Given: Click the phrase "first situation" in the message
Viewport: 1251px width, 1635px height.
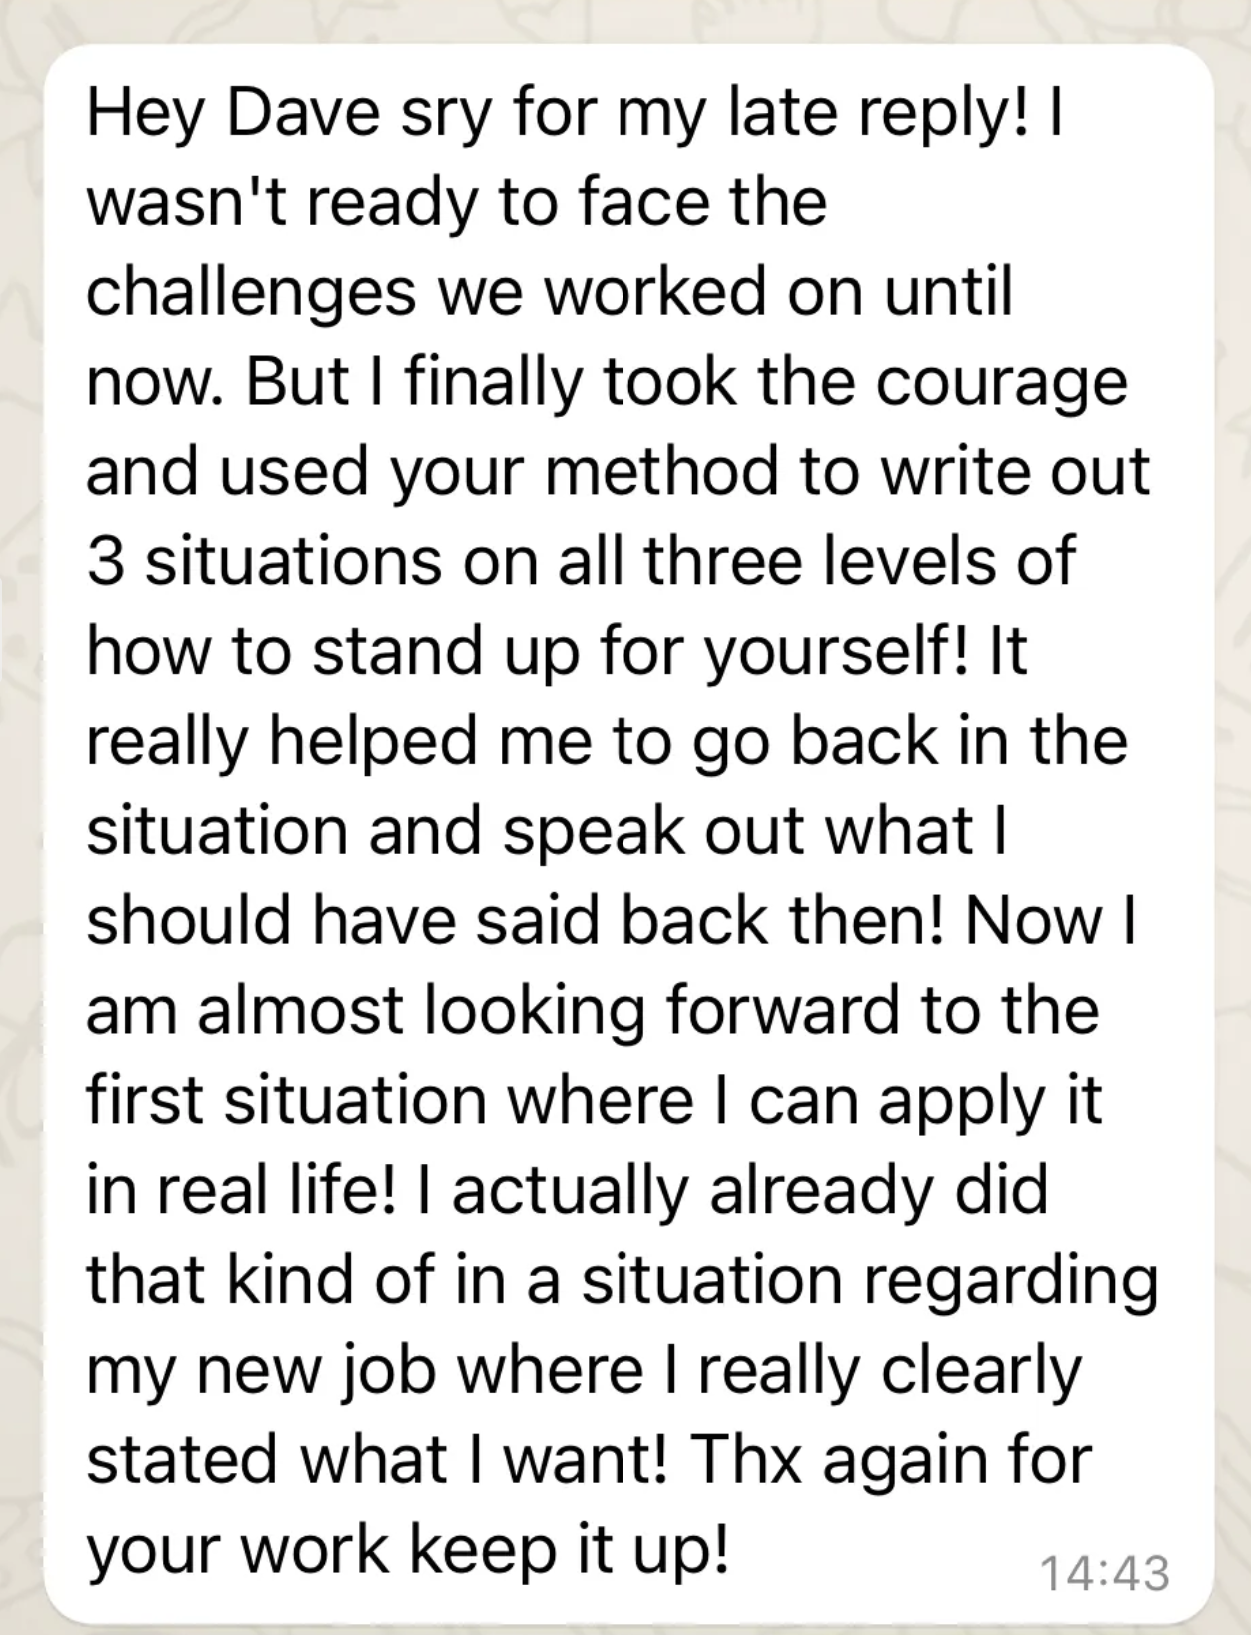Looking at the screenshot, I should click(x=286, y=1101).
